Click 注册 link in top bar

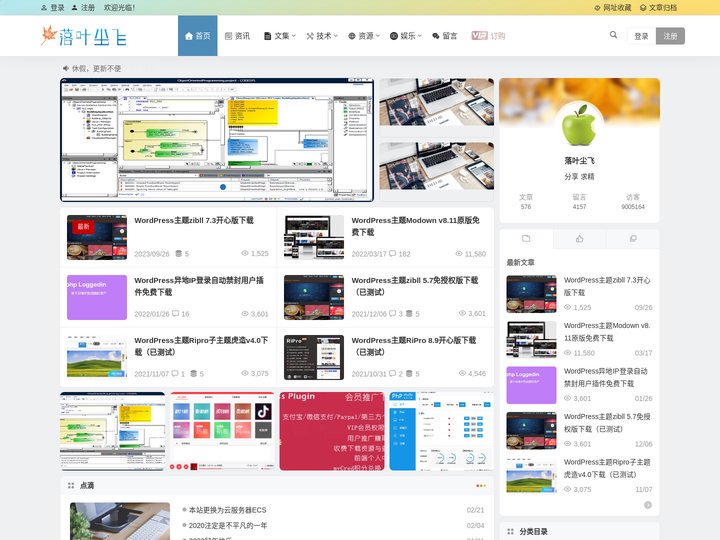pyautogui.click(x=83, y=7)
